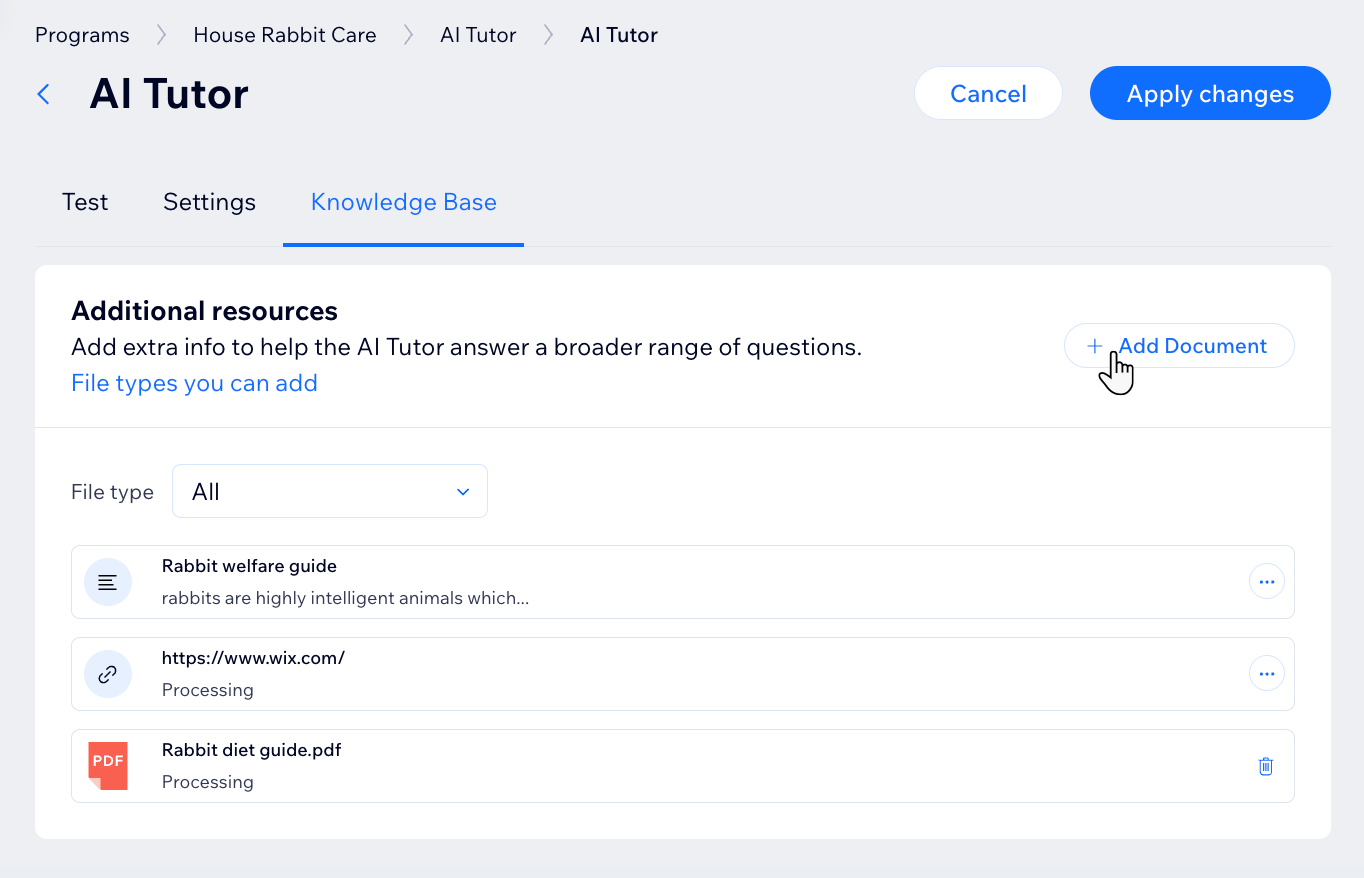Click the Processing status under the wix.com entry
Screen dimensions: 1364x878
[x=208, y=689]
